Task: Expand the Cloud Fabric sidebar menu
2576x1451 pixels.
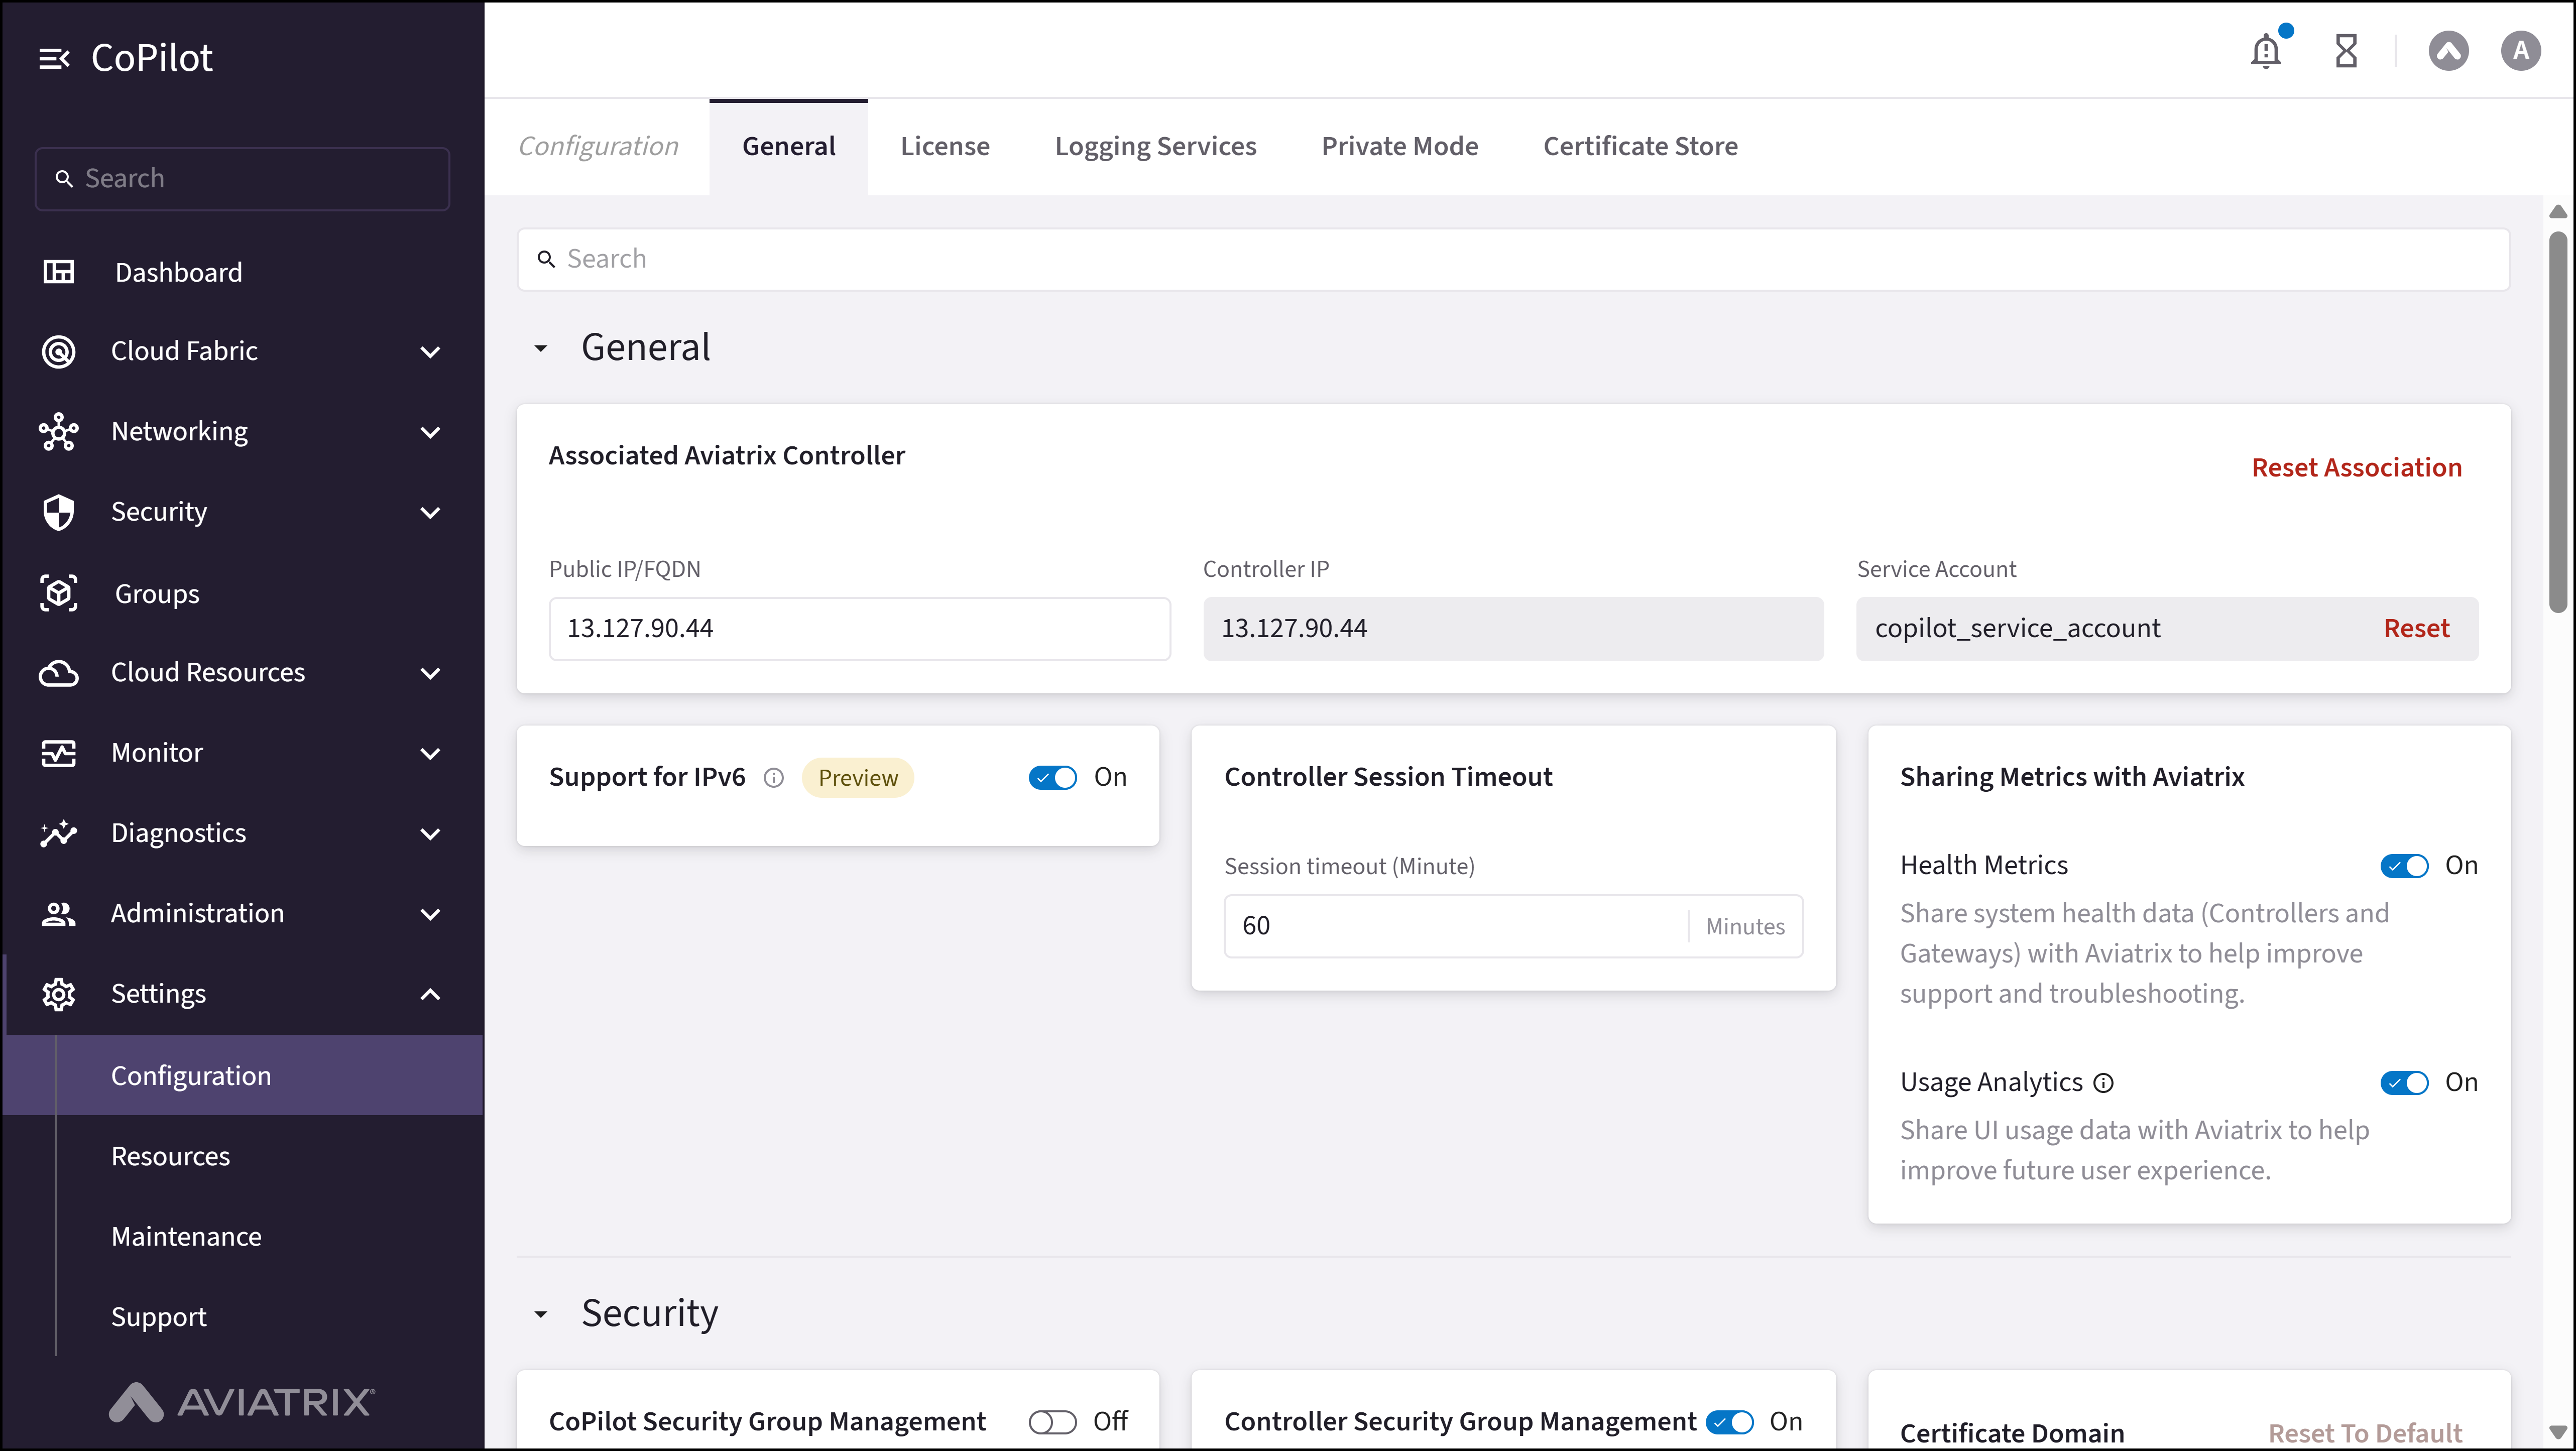Action: coord(430,352)
